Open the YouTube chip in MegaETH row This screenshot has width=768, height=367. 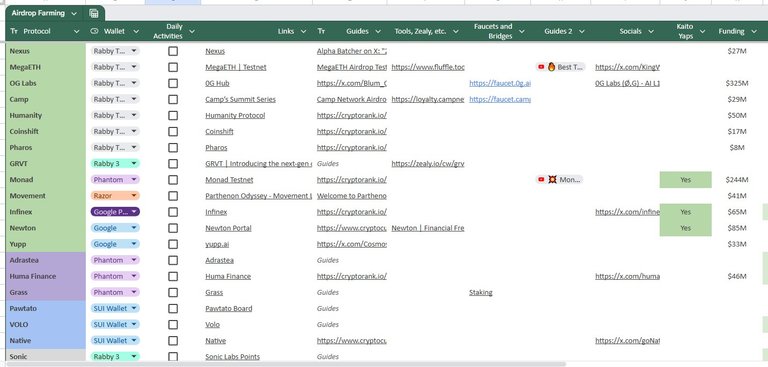coord(560,67)
